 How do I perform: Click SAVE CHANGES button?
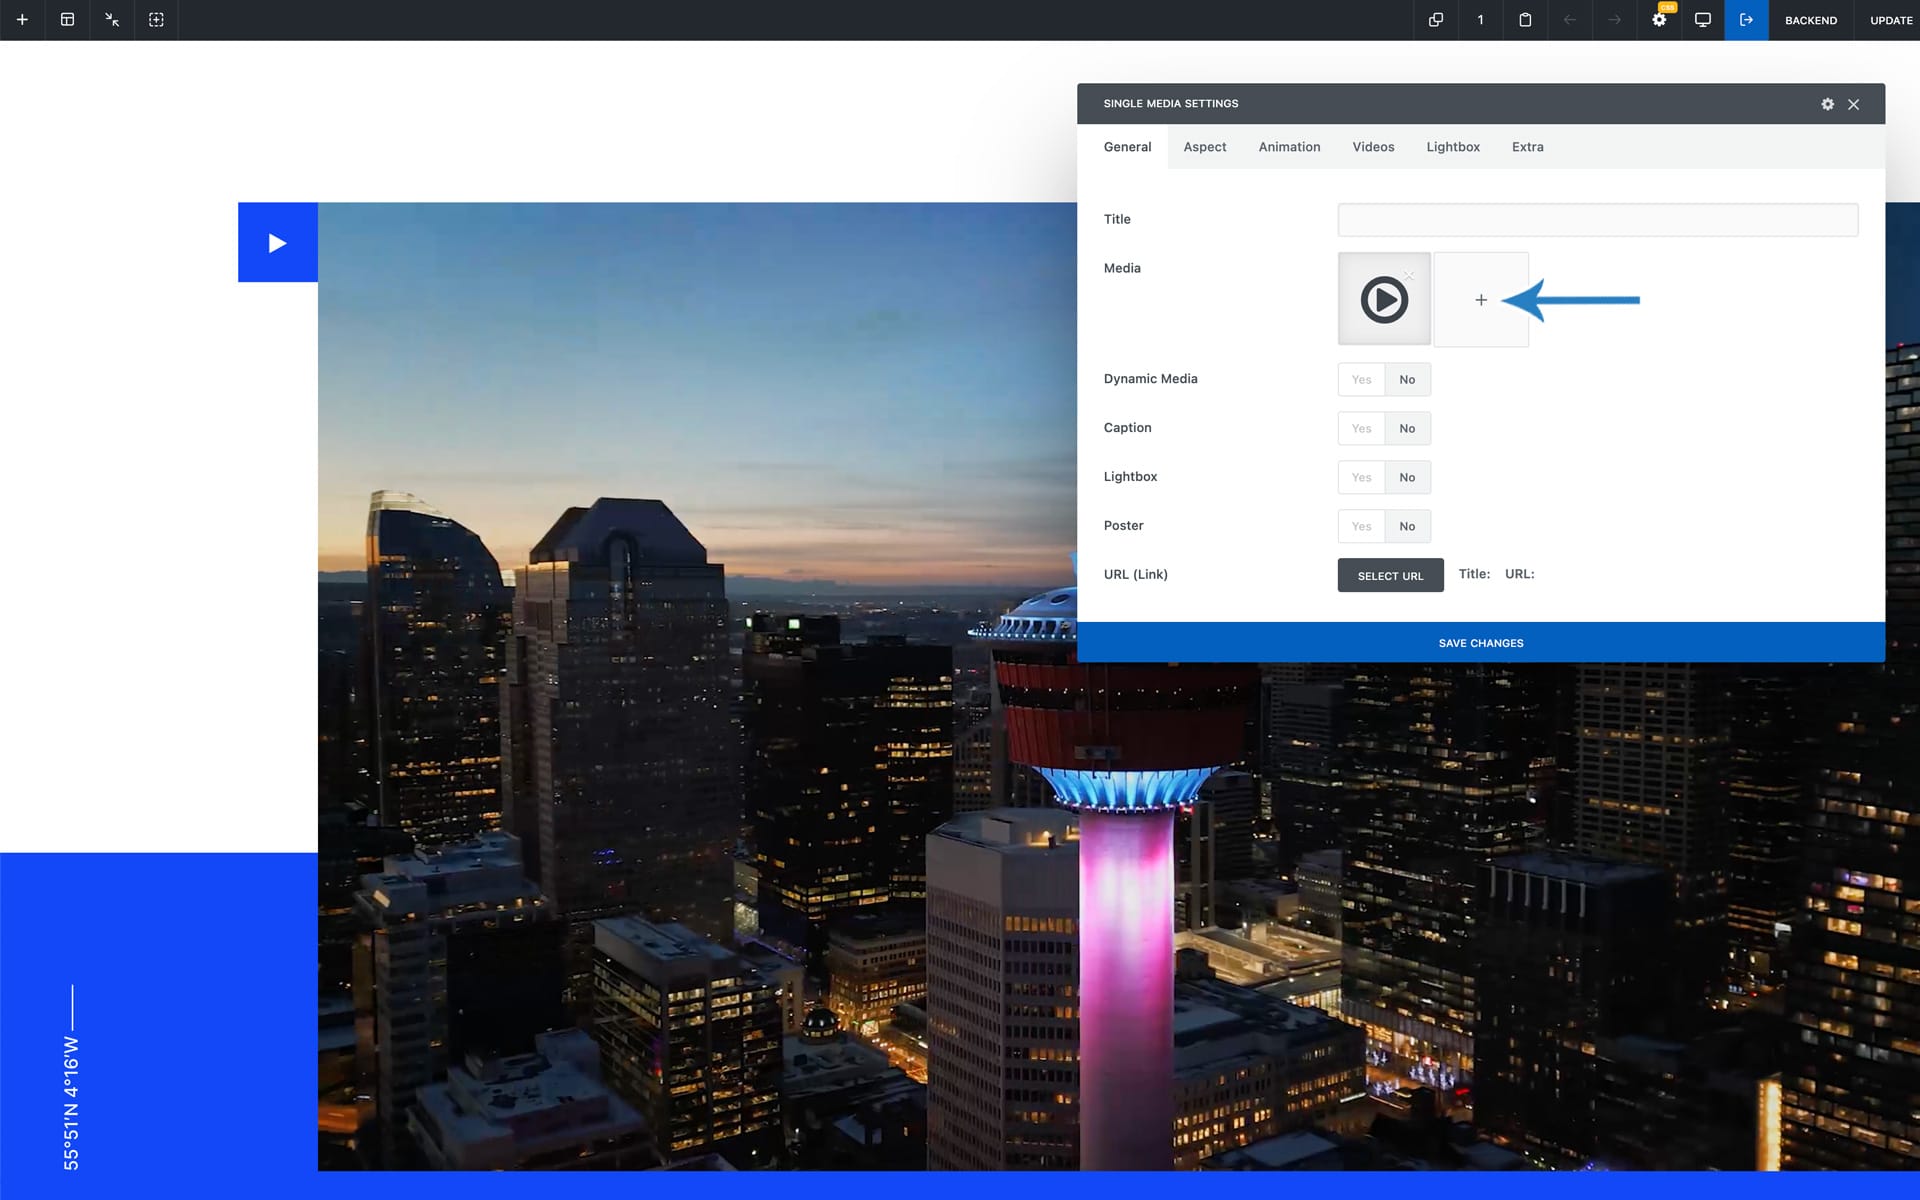coord(1480,643)
